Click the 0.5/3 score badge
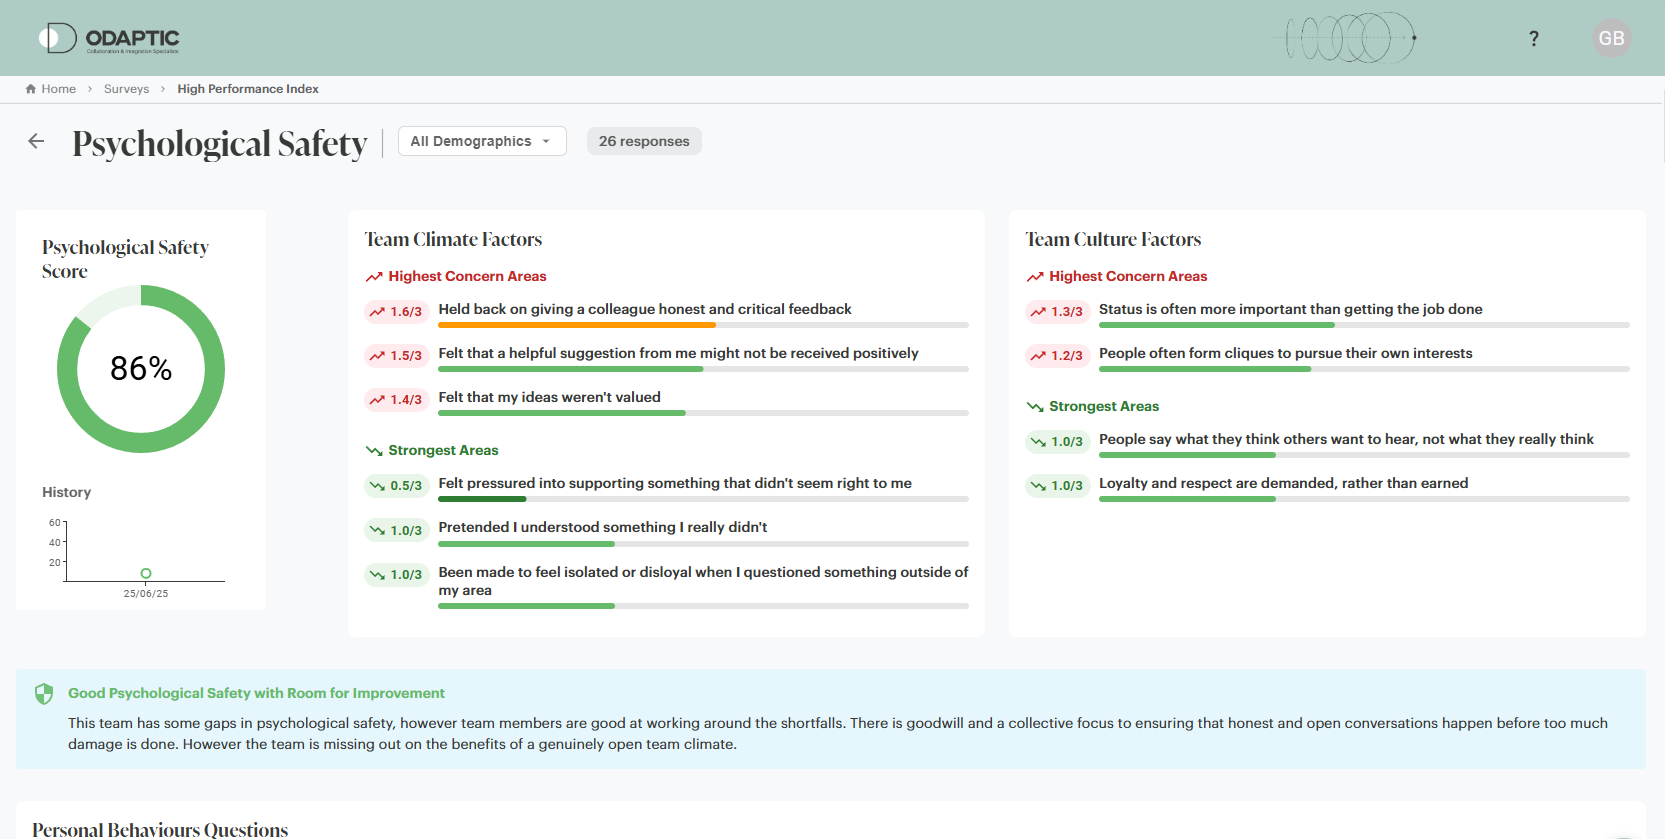 click(x=396, y=486)
